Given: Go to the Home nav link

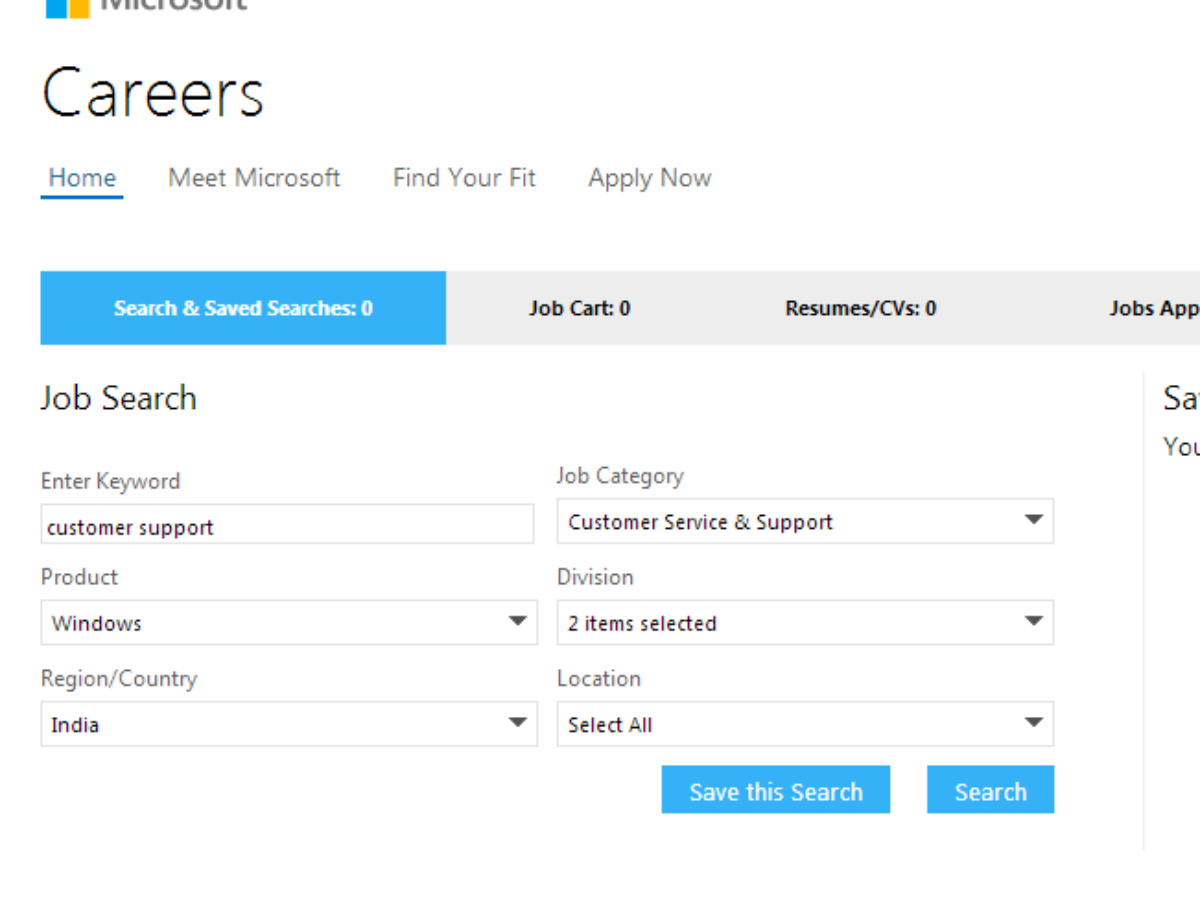Looking at the screenshot, I should [x=82, y=178].
